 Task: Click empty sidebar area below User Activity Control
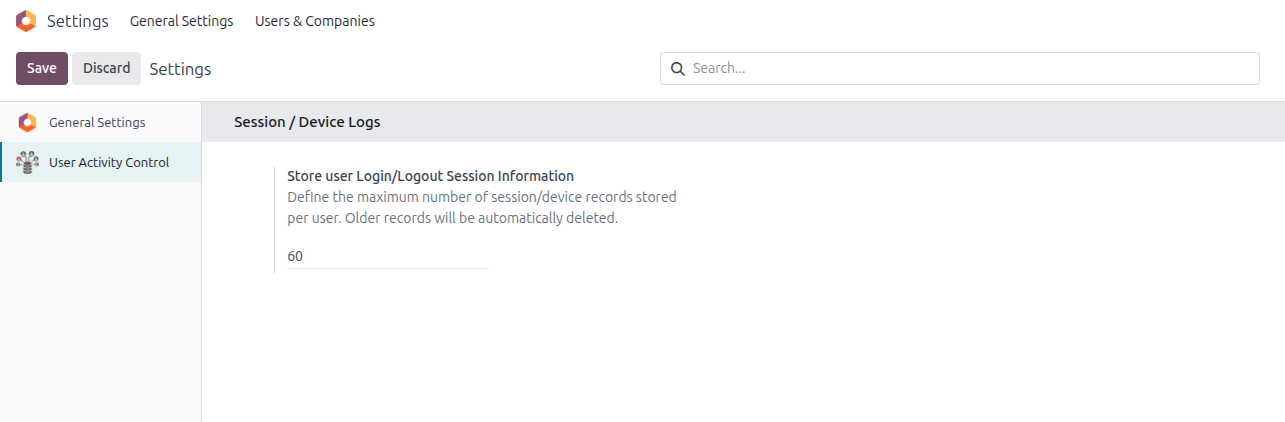pos(100,300)
